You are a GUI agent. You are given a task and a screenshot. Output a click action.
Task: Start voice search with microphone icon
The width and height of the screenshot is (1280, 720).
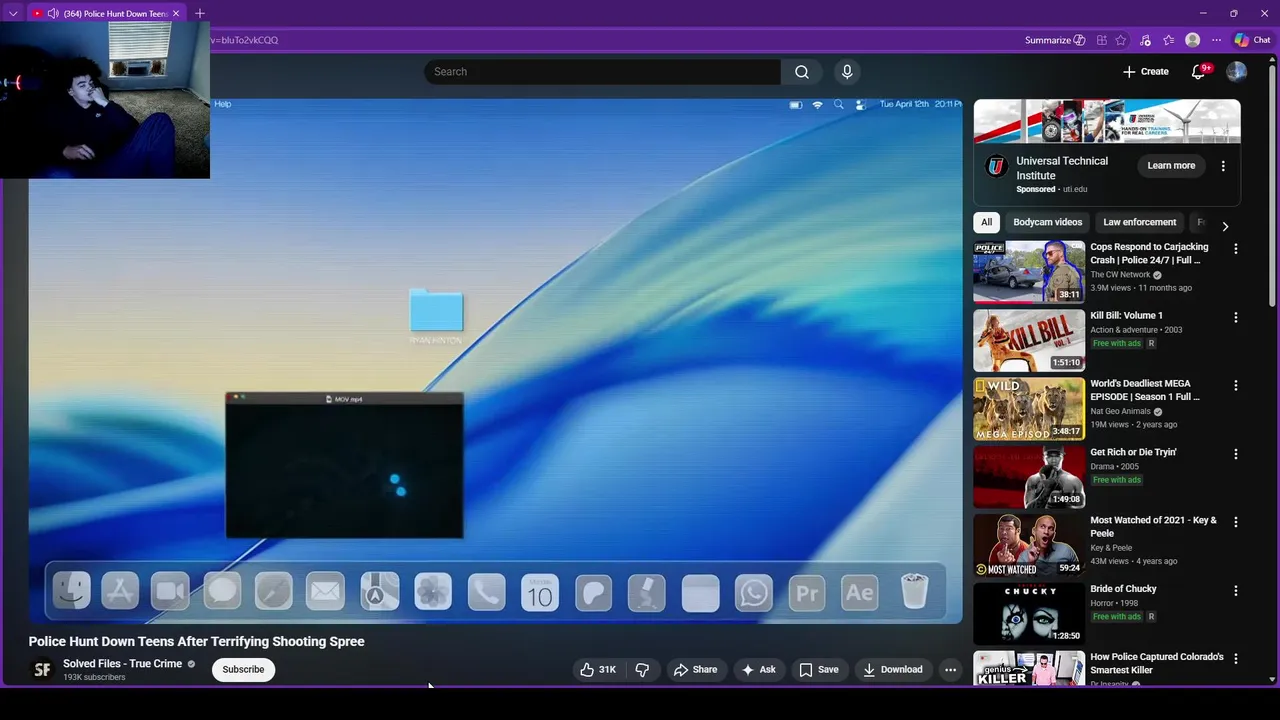[x=847, y=72]
